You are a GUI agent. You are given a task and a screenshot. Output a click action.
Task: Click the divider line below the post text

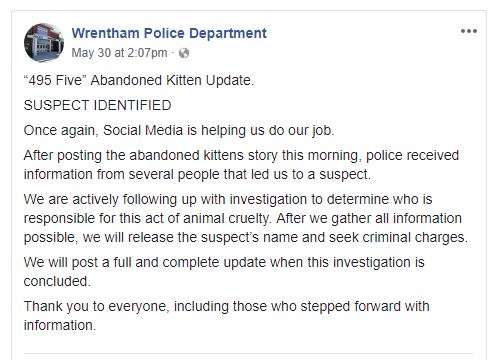(248, 353)
